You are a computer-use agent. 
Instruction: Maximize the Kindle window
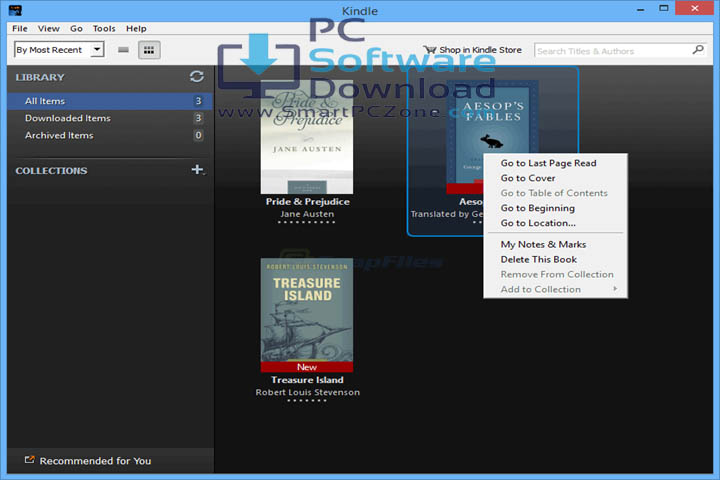coord(664,8)
